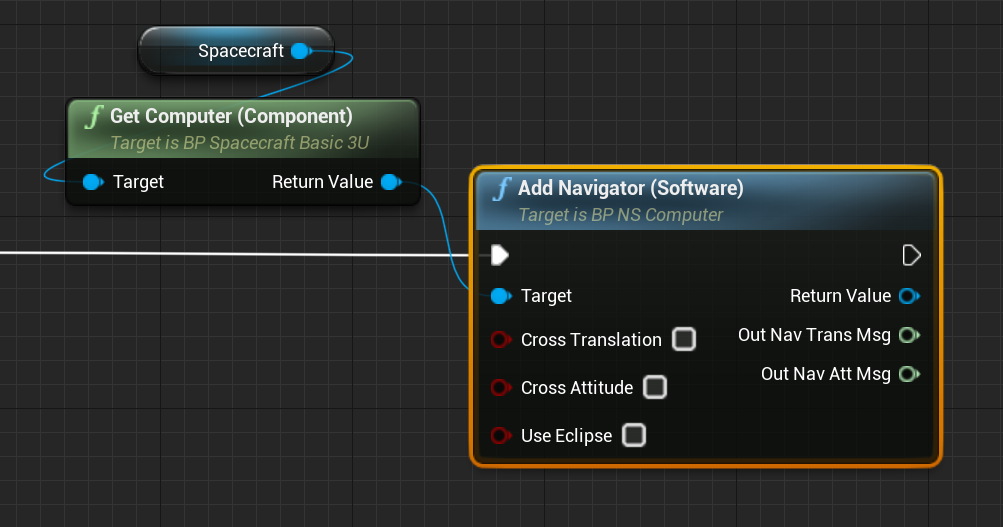This screenshot has width=1003, height=527.
Task: Check the Use Eclipse checkbox
Action: (634, 436)
